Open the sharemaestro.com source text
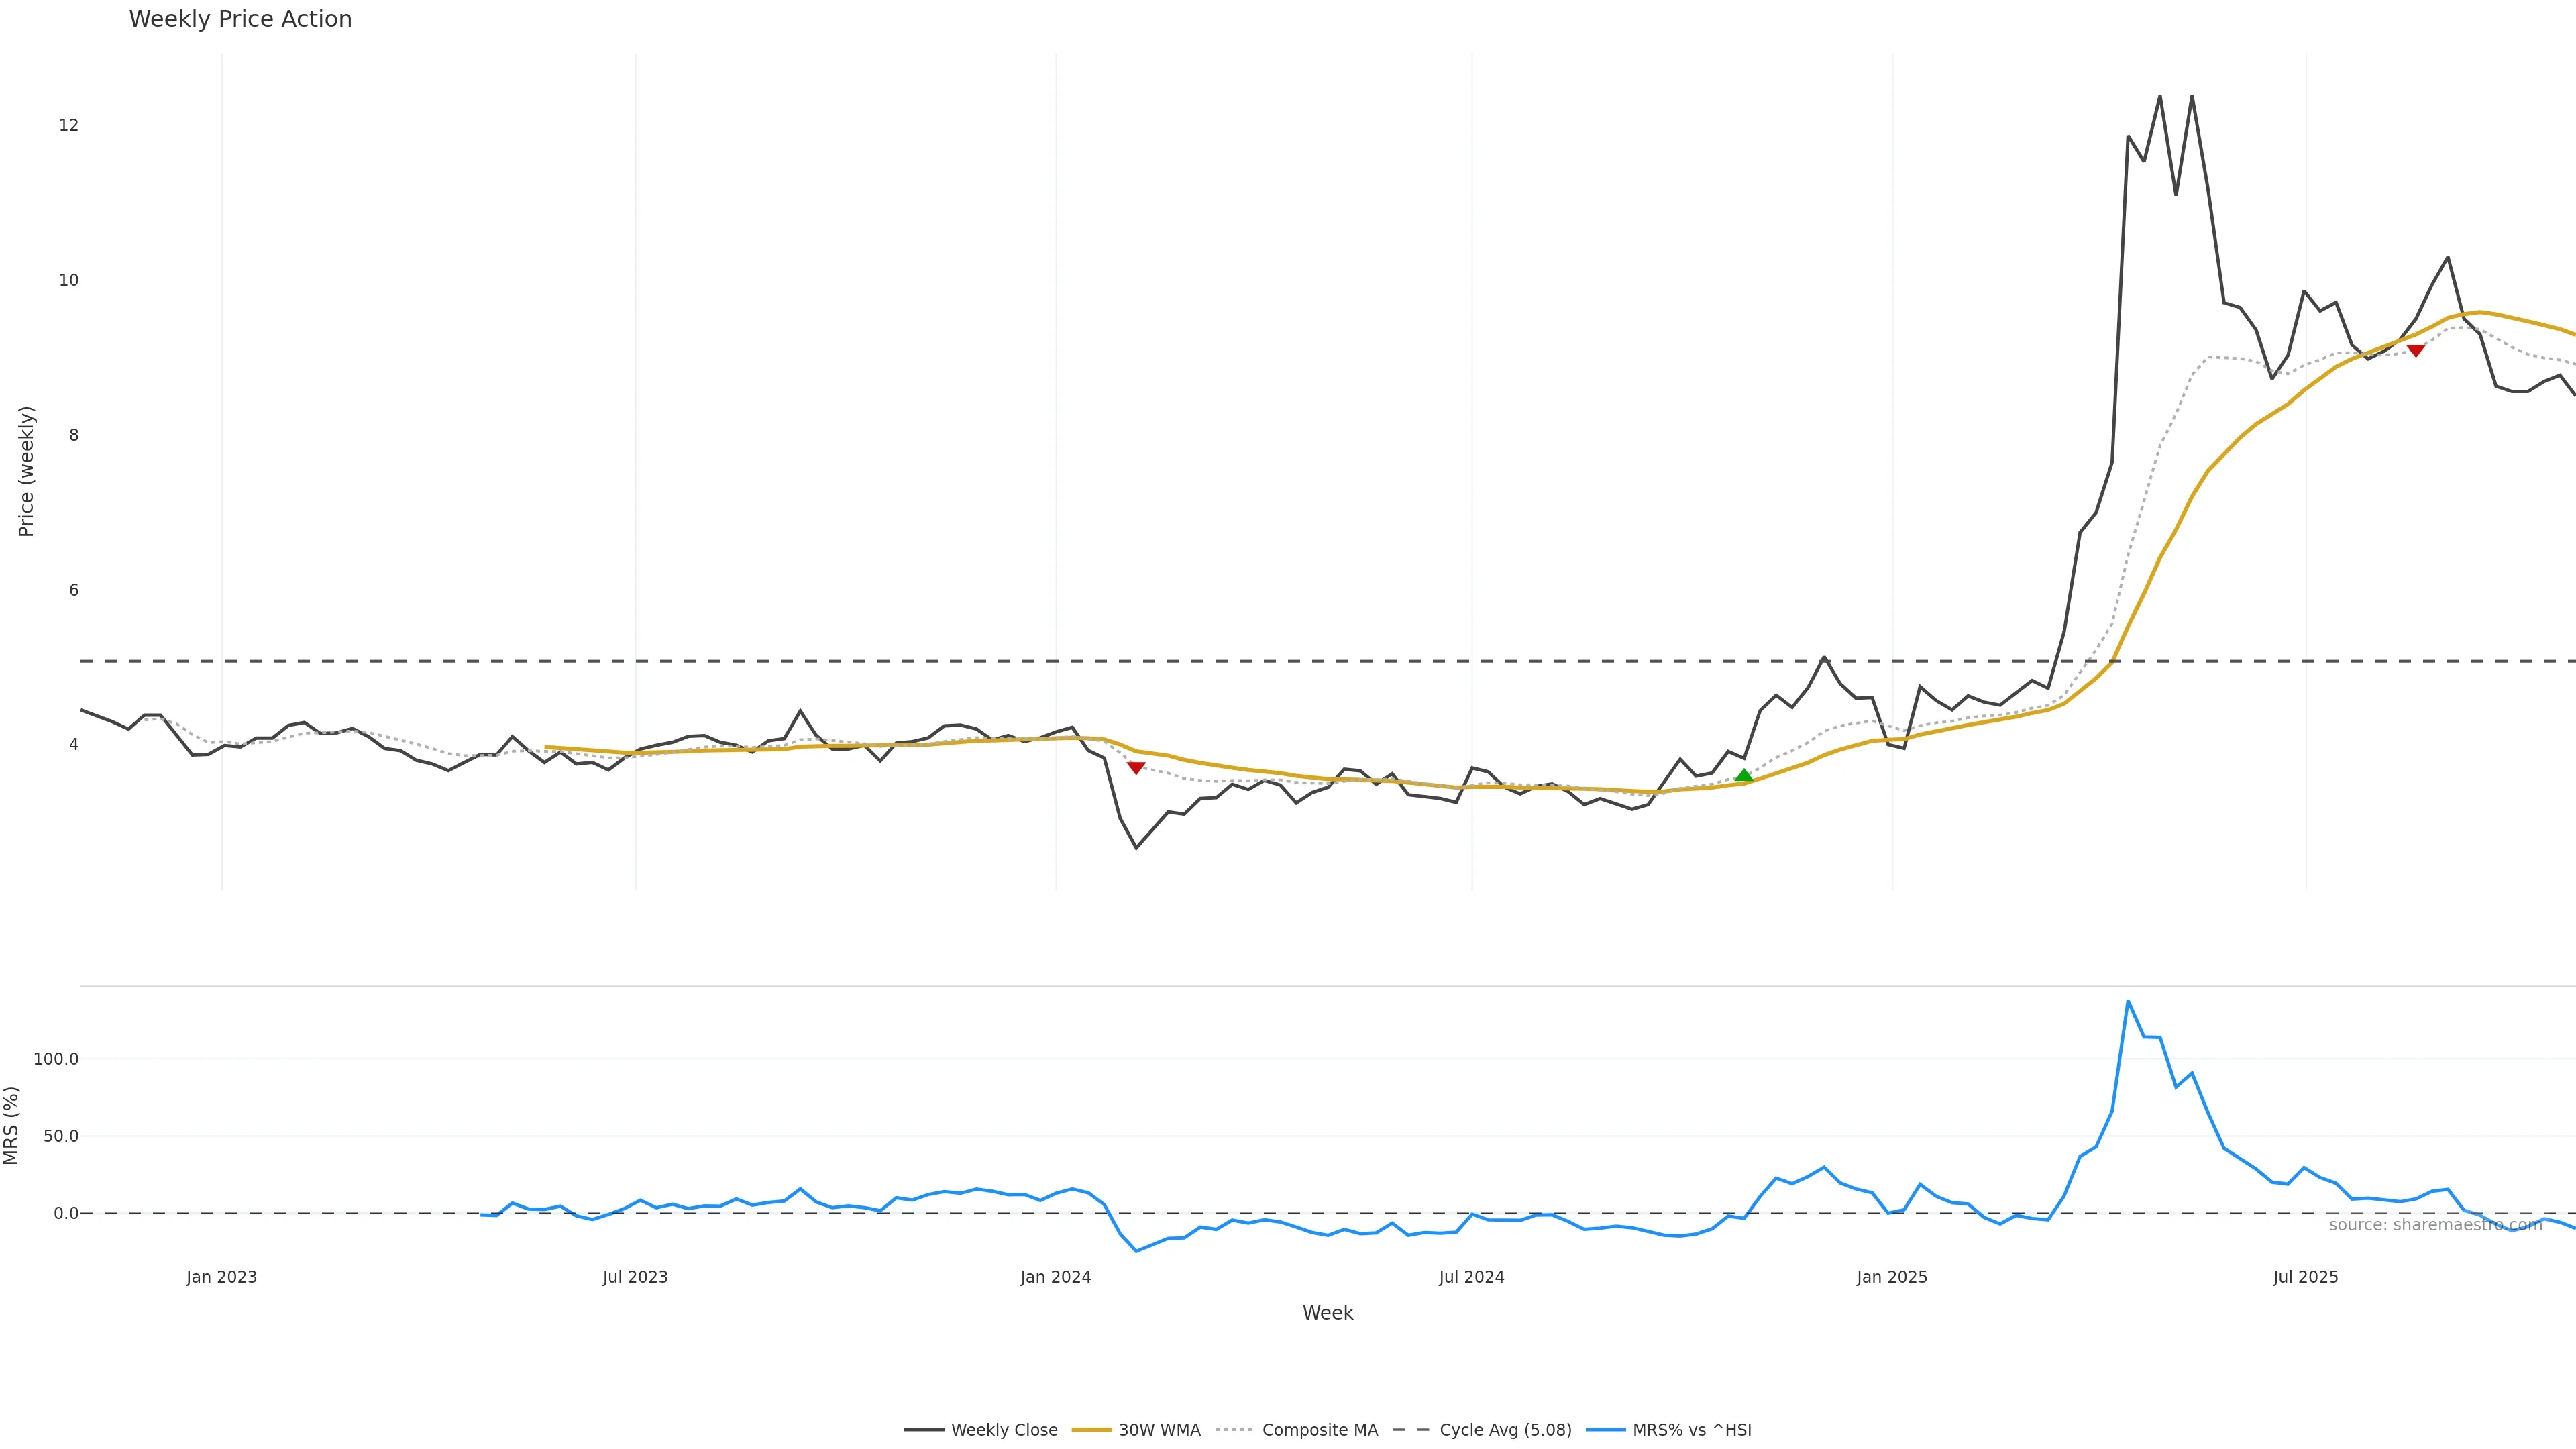The image size is (2576, 1449). (x=2435, y=1225)
